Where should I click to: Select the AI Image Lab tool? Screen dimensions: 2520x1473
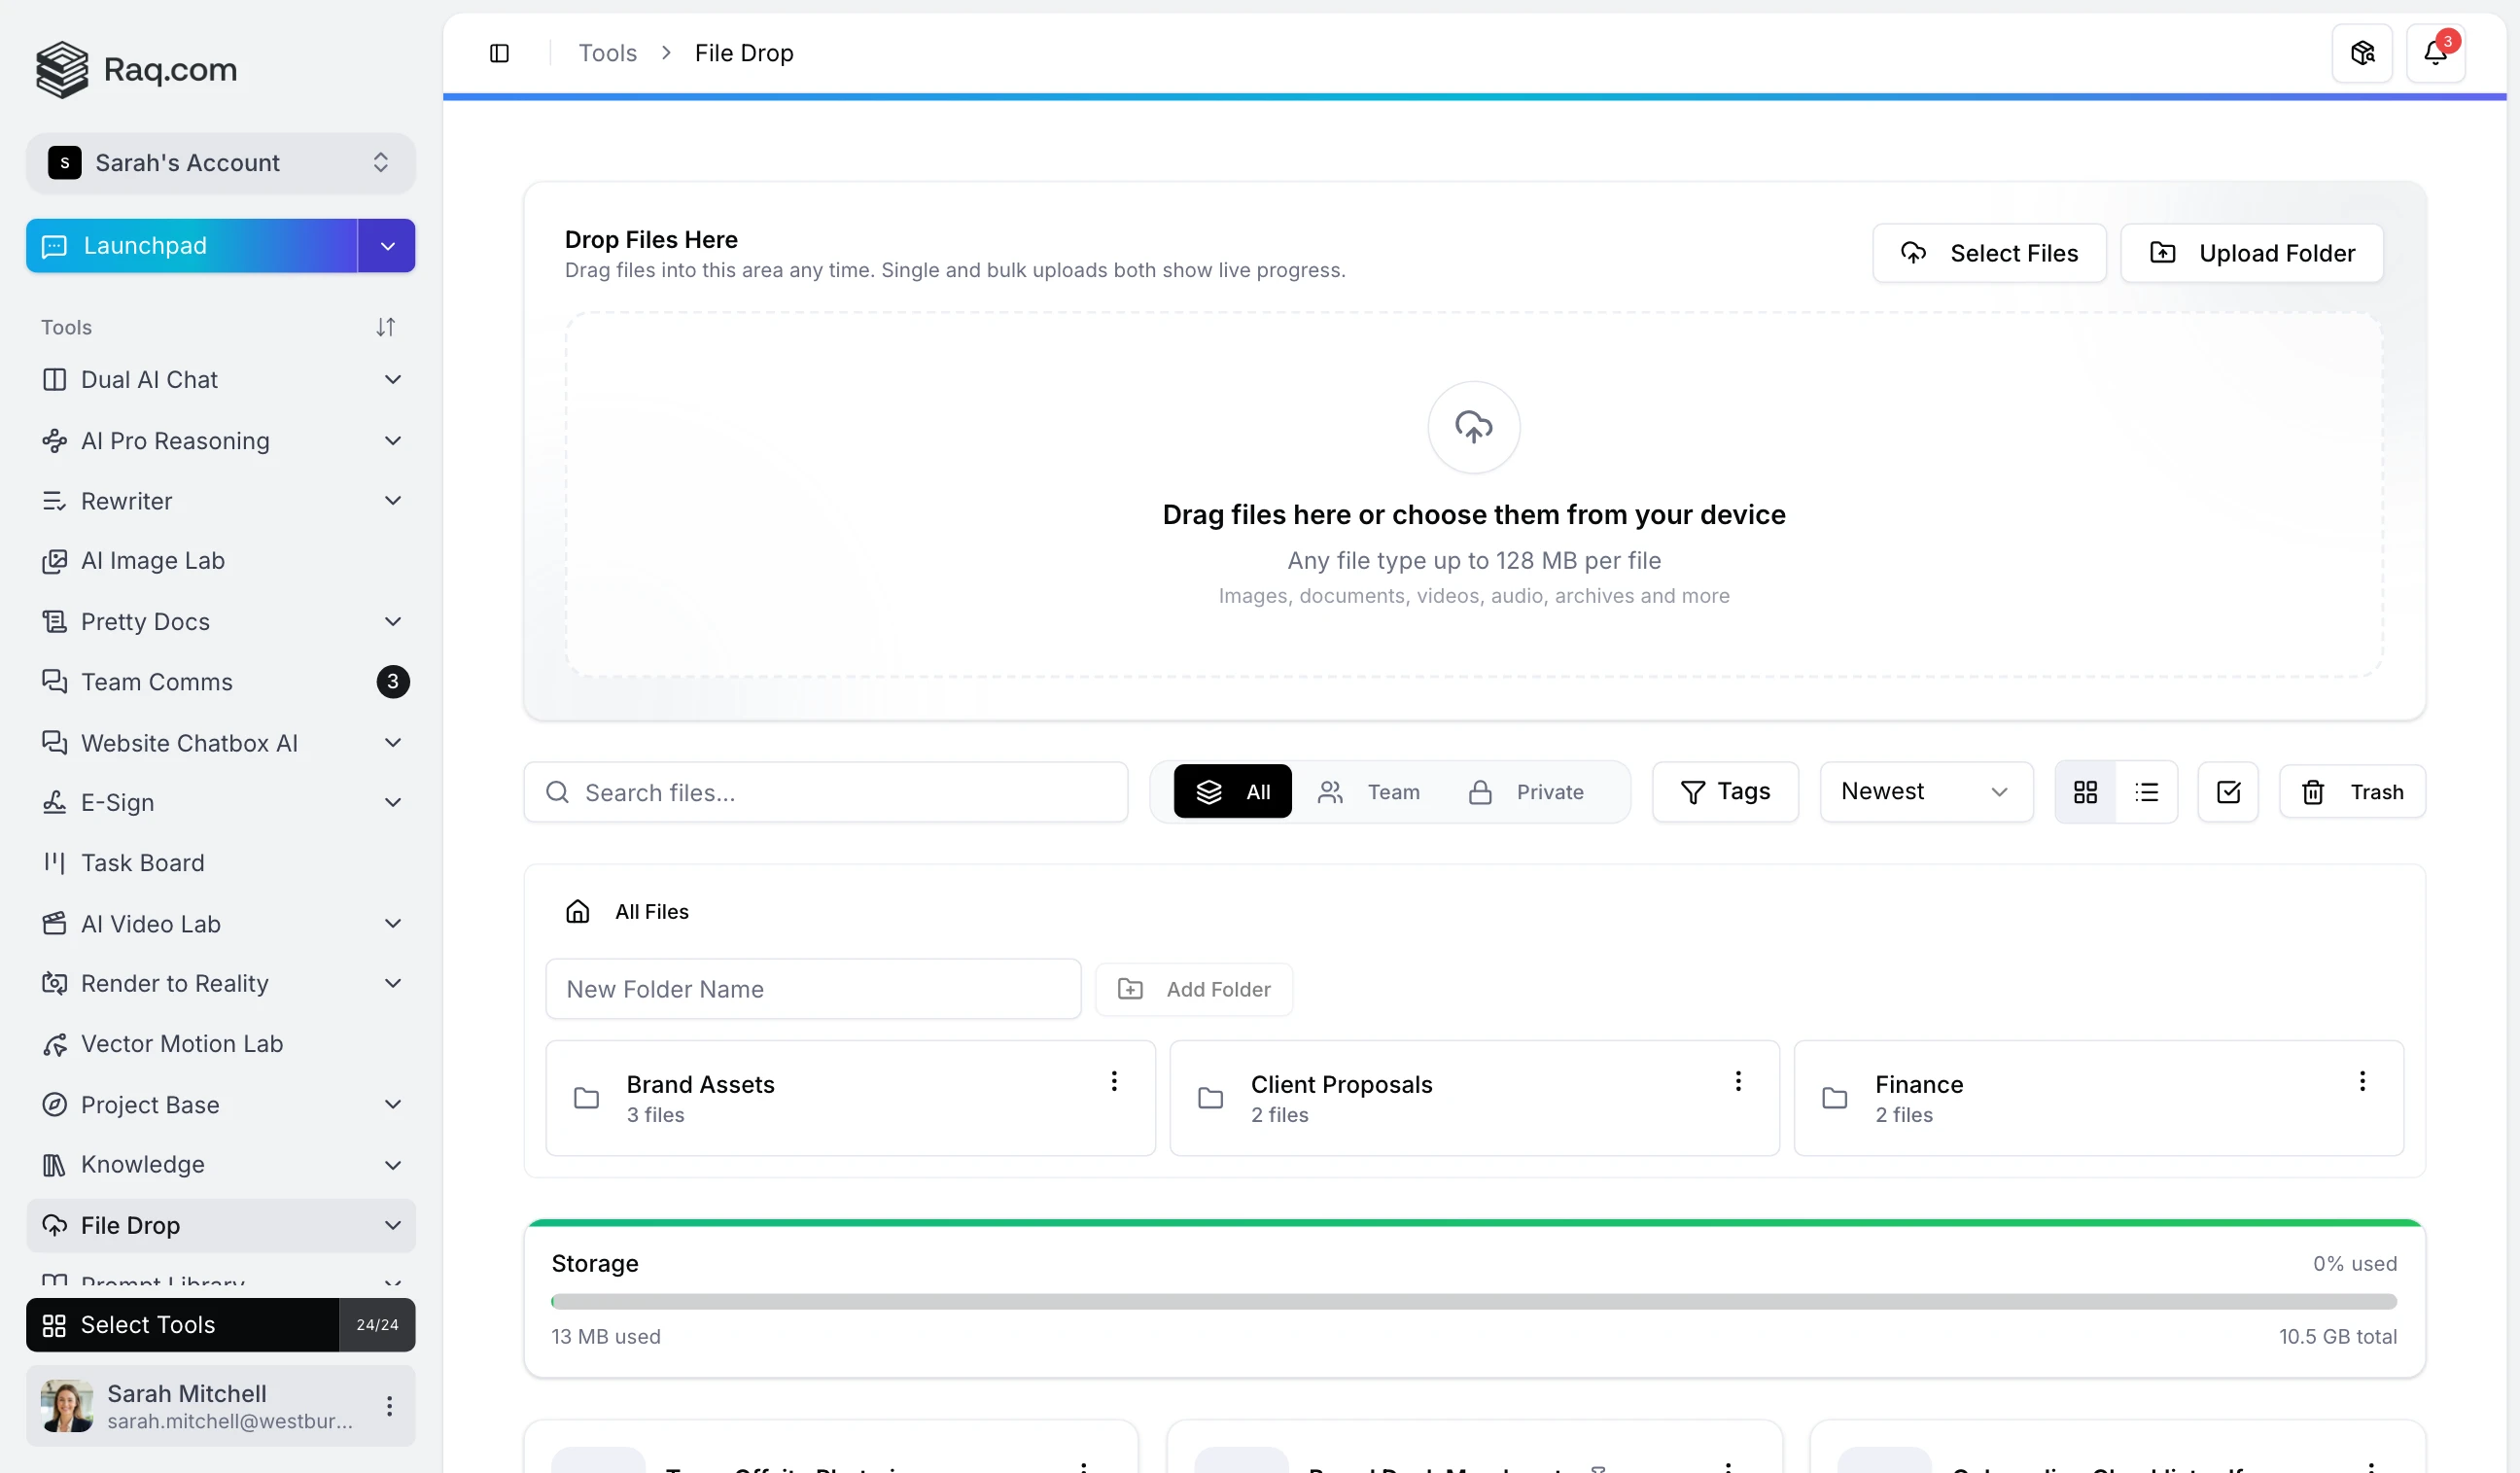pos(152,561)
